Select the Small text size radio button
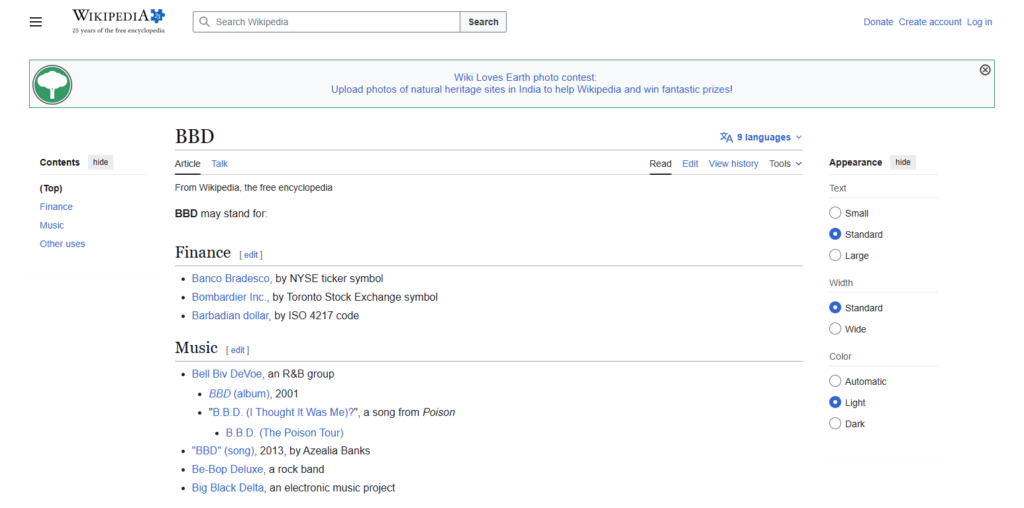Screen dimensions: 1024x508 pos(835,213)
